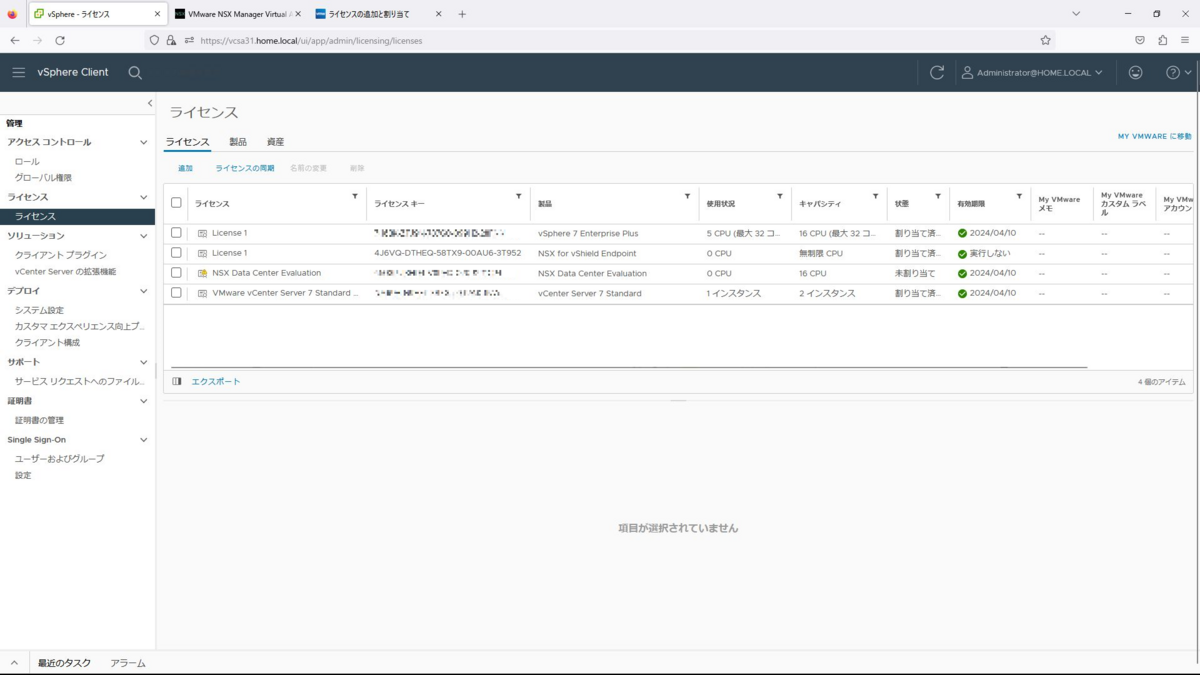The image size is (1200, 675).
Task: Open MY VMWARE に移動 link
Action: [x=1155, y=136]
